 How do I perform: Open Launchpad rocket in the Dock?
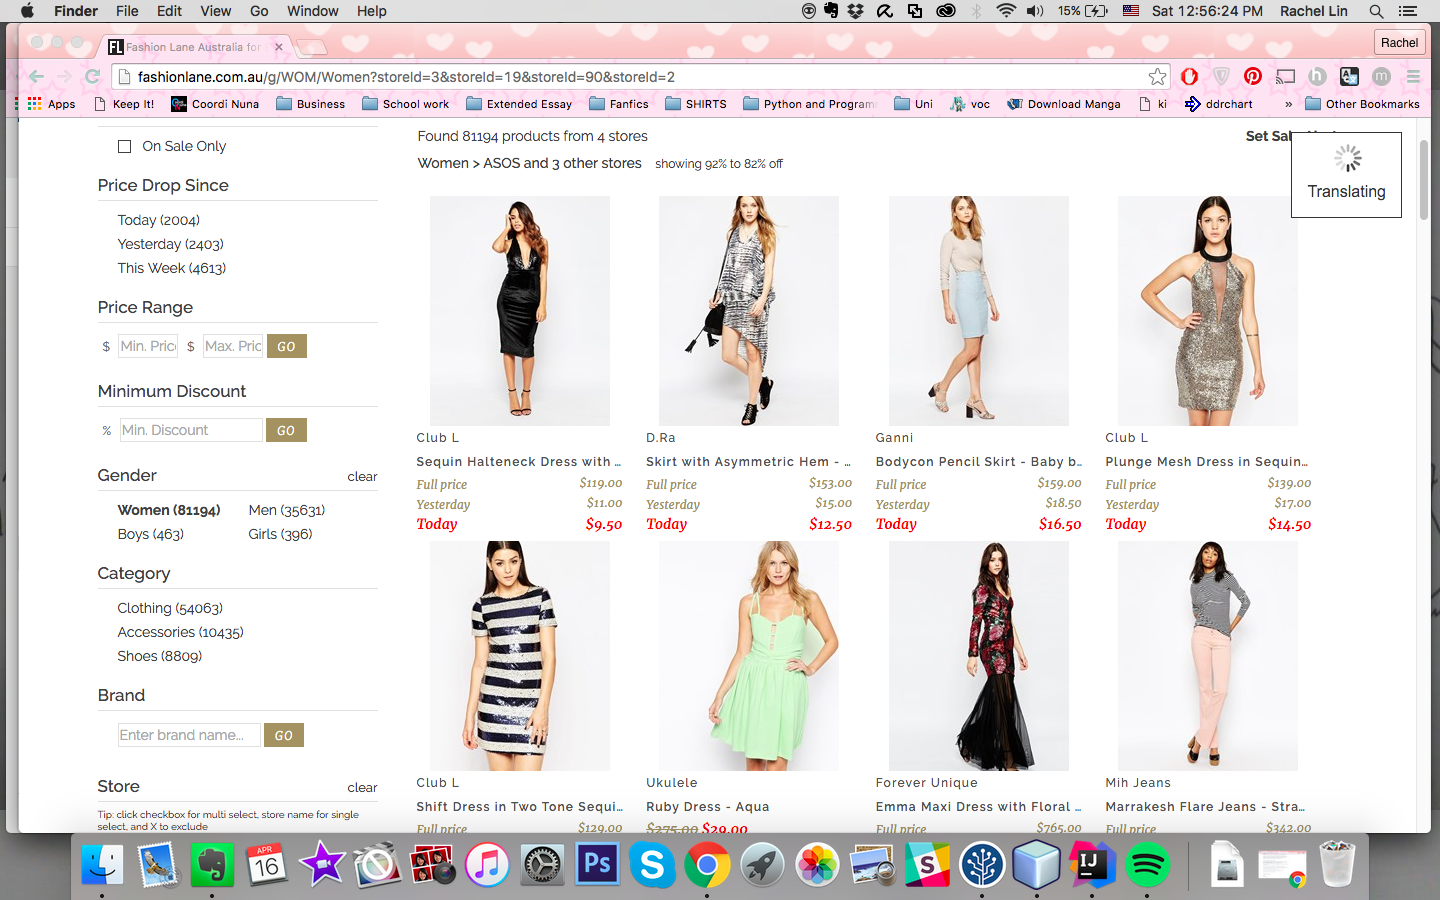click(762, 864)
